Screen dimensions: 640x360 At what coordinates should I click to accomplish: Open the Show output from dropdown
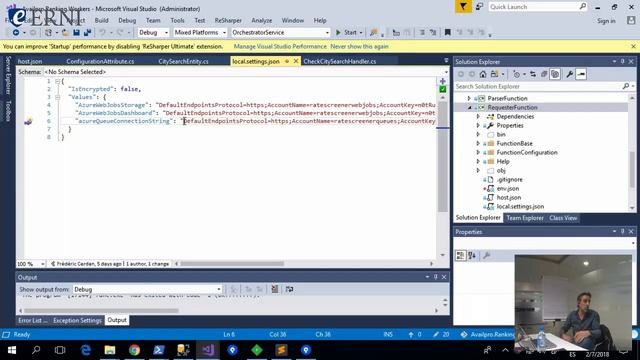[x=147, y=289]
